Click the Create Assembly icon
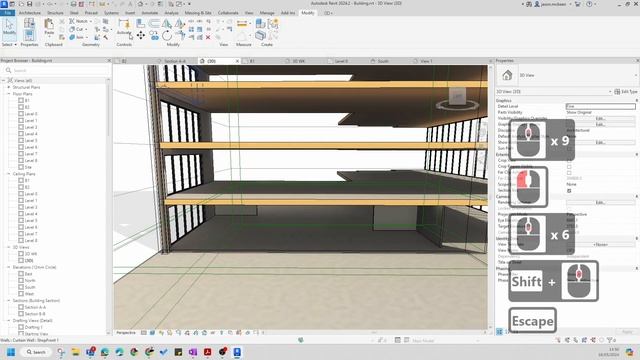This screenshot has height=360, width=640. click(x=260, y=24)
